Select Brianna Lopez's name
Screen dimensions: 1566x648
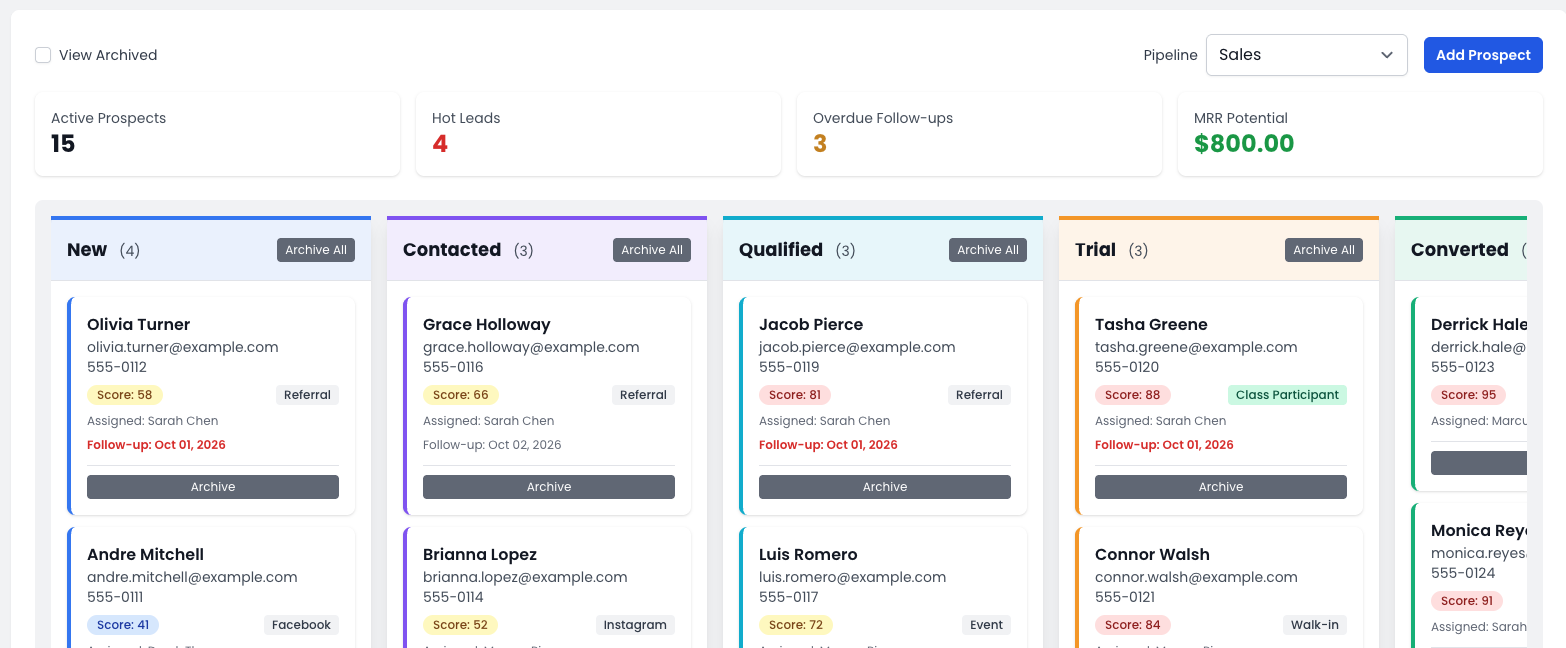coord(480,554)
